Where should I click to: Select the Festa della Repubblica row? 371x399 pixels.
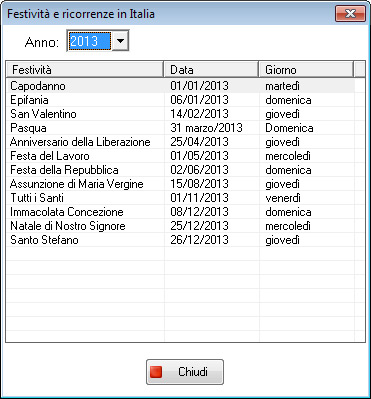pos(180,170)
